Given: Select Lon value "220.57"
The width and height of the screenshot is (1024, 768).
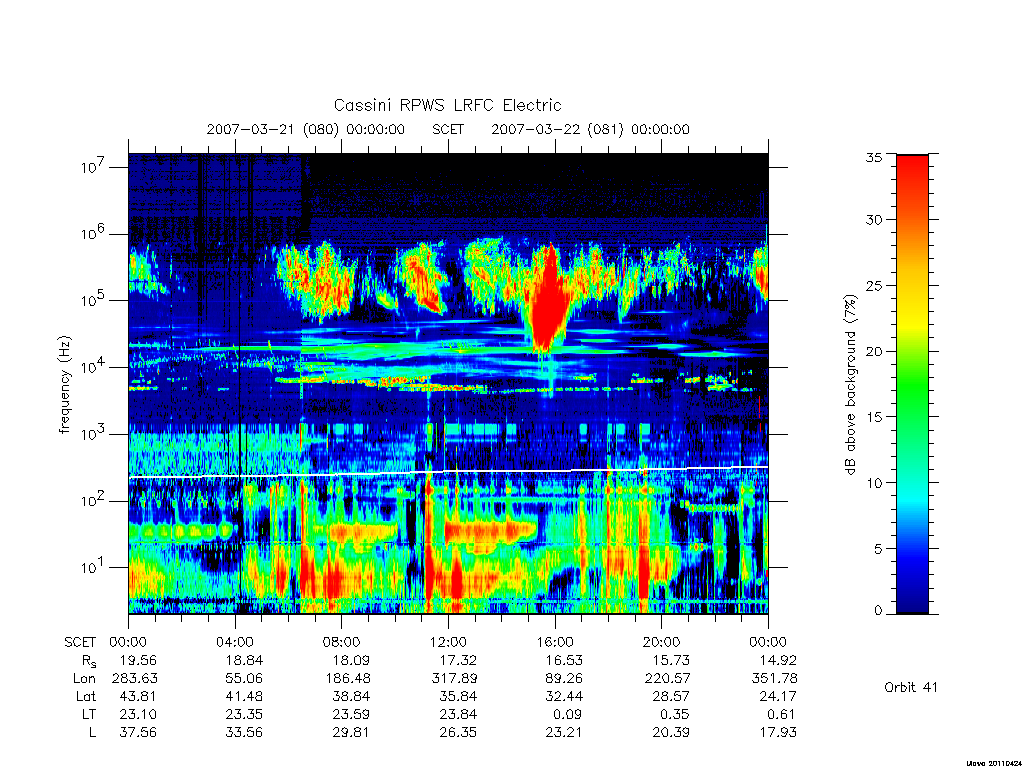Looking at the screenshot, I should point(667,679).
